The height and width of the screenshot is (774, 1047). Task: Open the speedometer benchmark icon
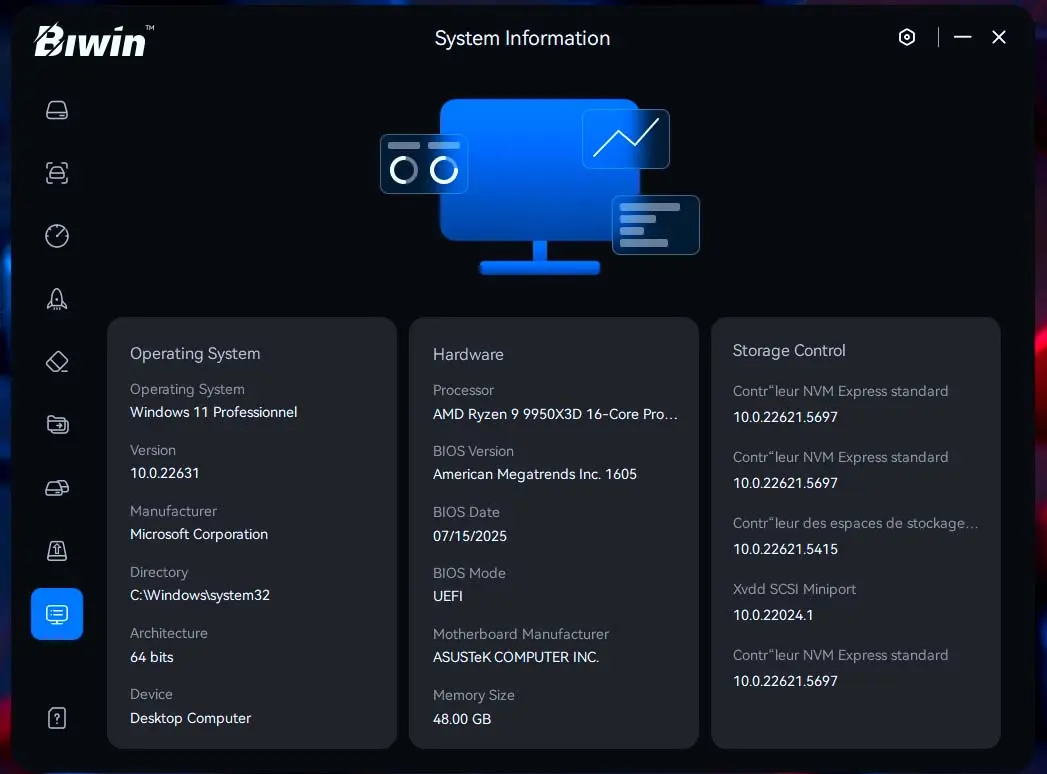pyautogui.click(x=57, y=236)
